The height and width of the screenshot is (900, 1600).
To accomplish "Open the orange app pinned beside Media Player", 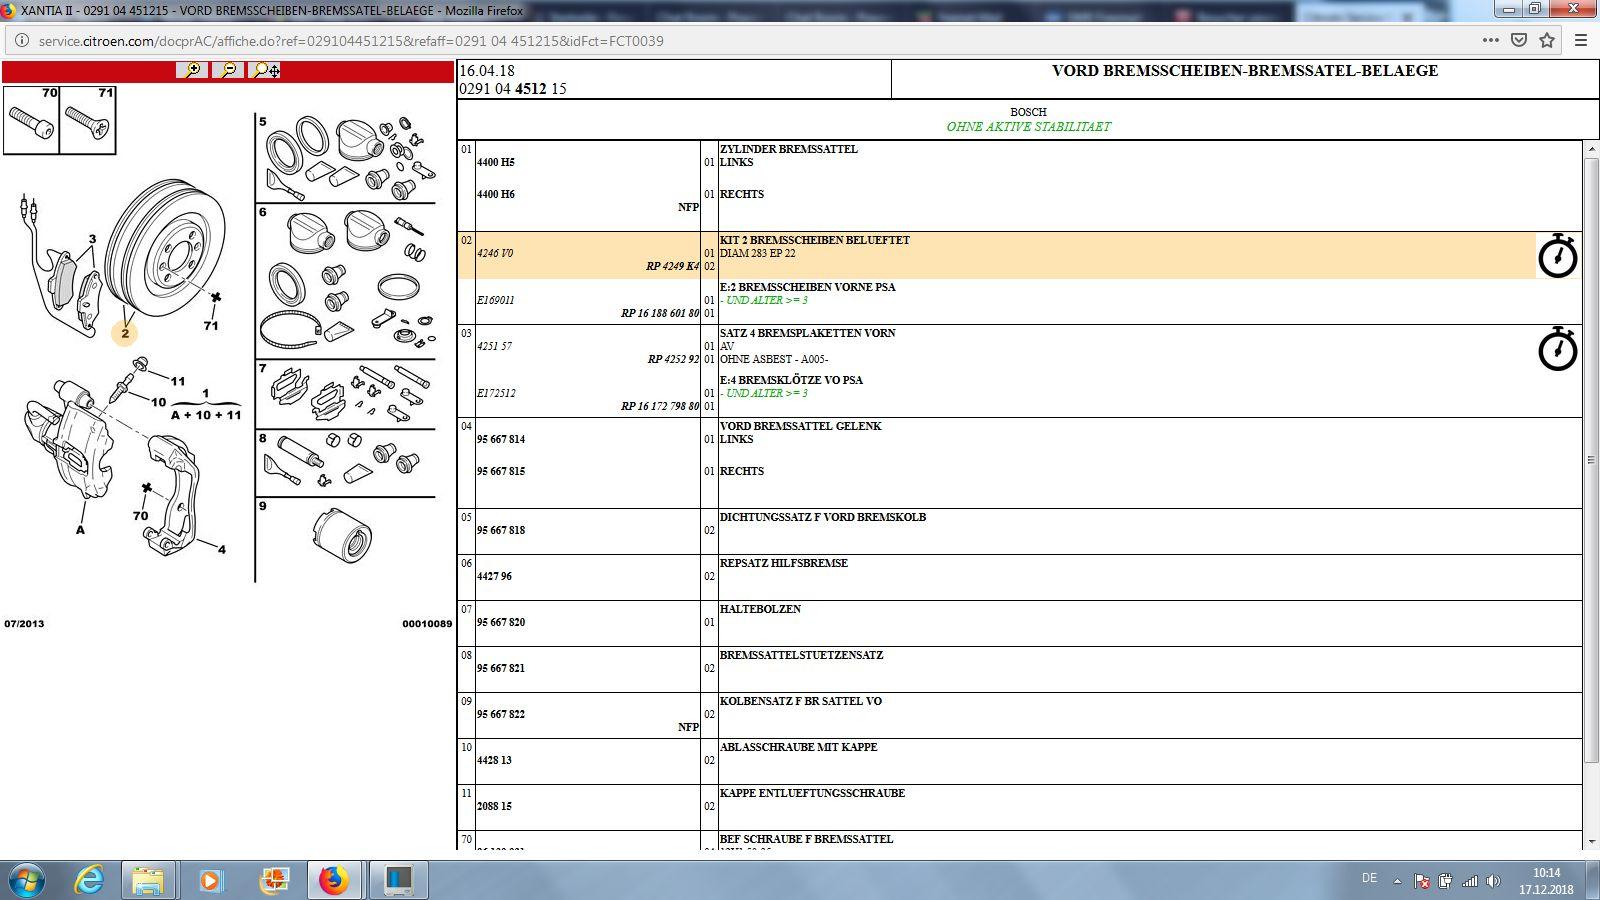I will coord(273,880).
